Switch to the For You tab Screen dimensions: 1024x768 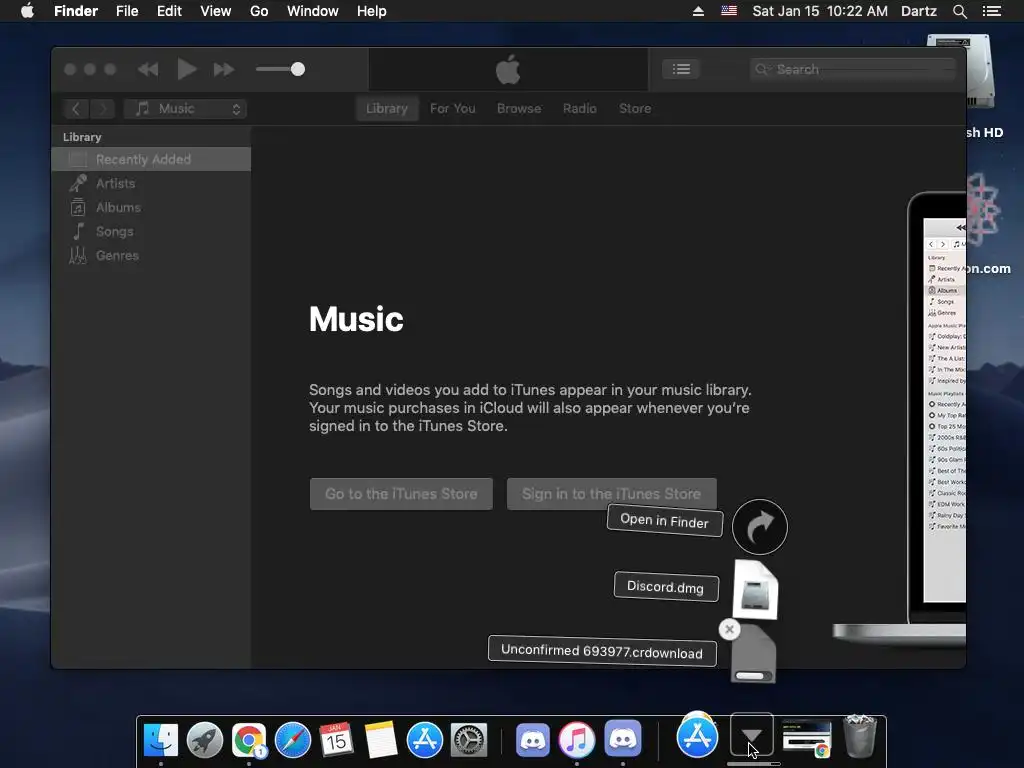(453, 108)
